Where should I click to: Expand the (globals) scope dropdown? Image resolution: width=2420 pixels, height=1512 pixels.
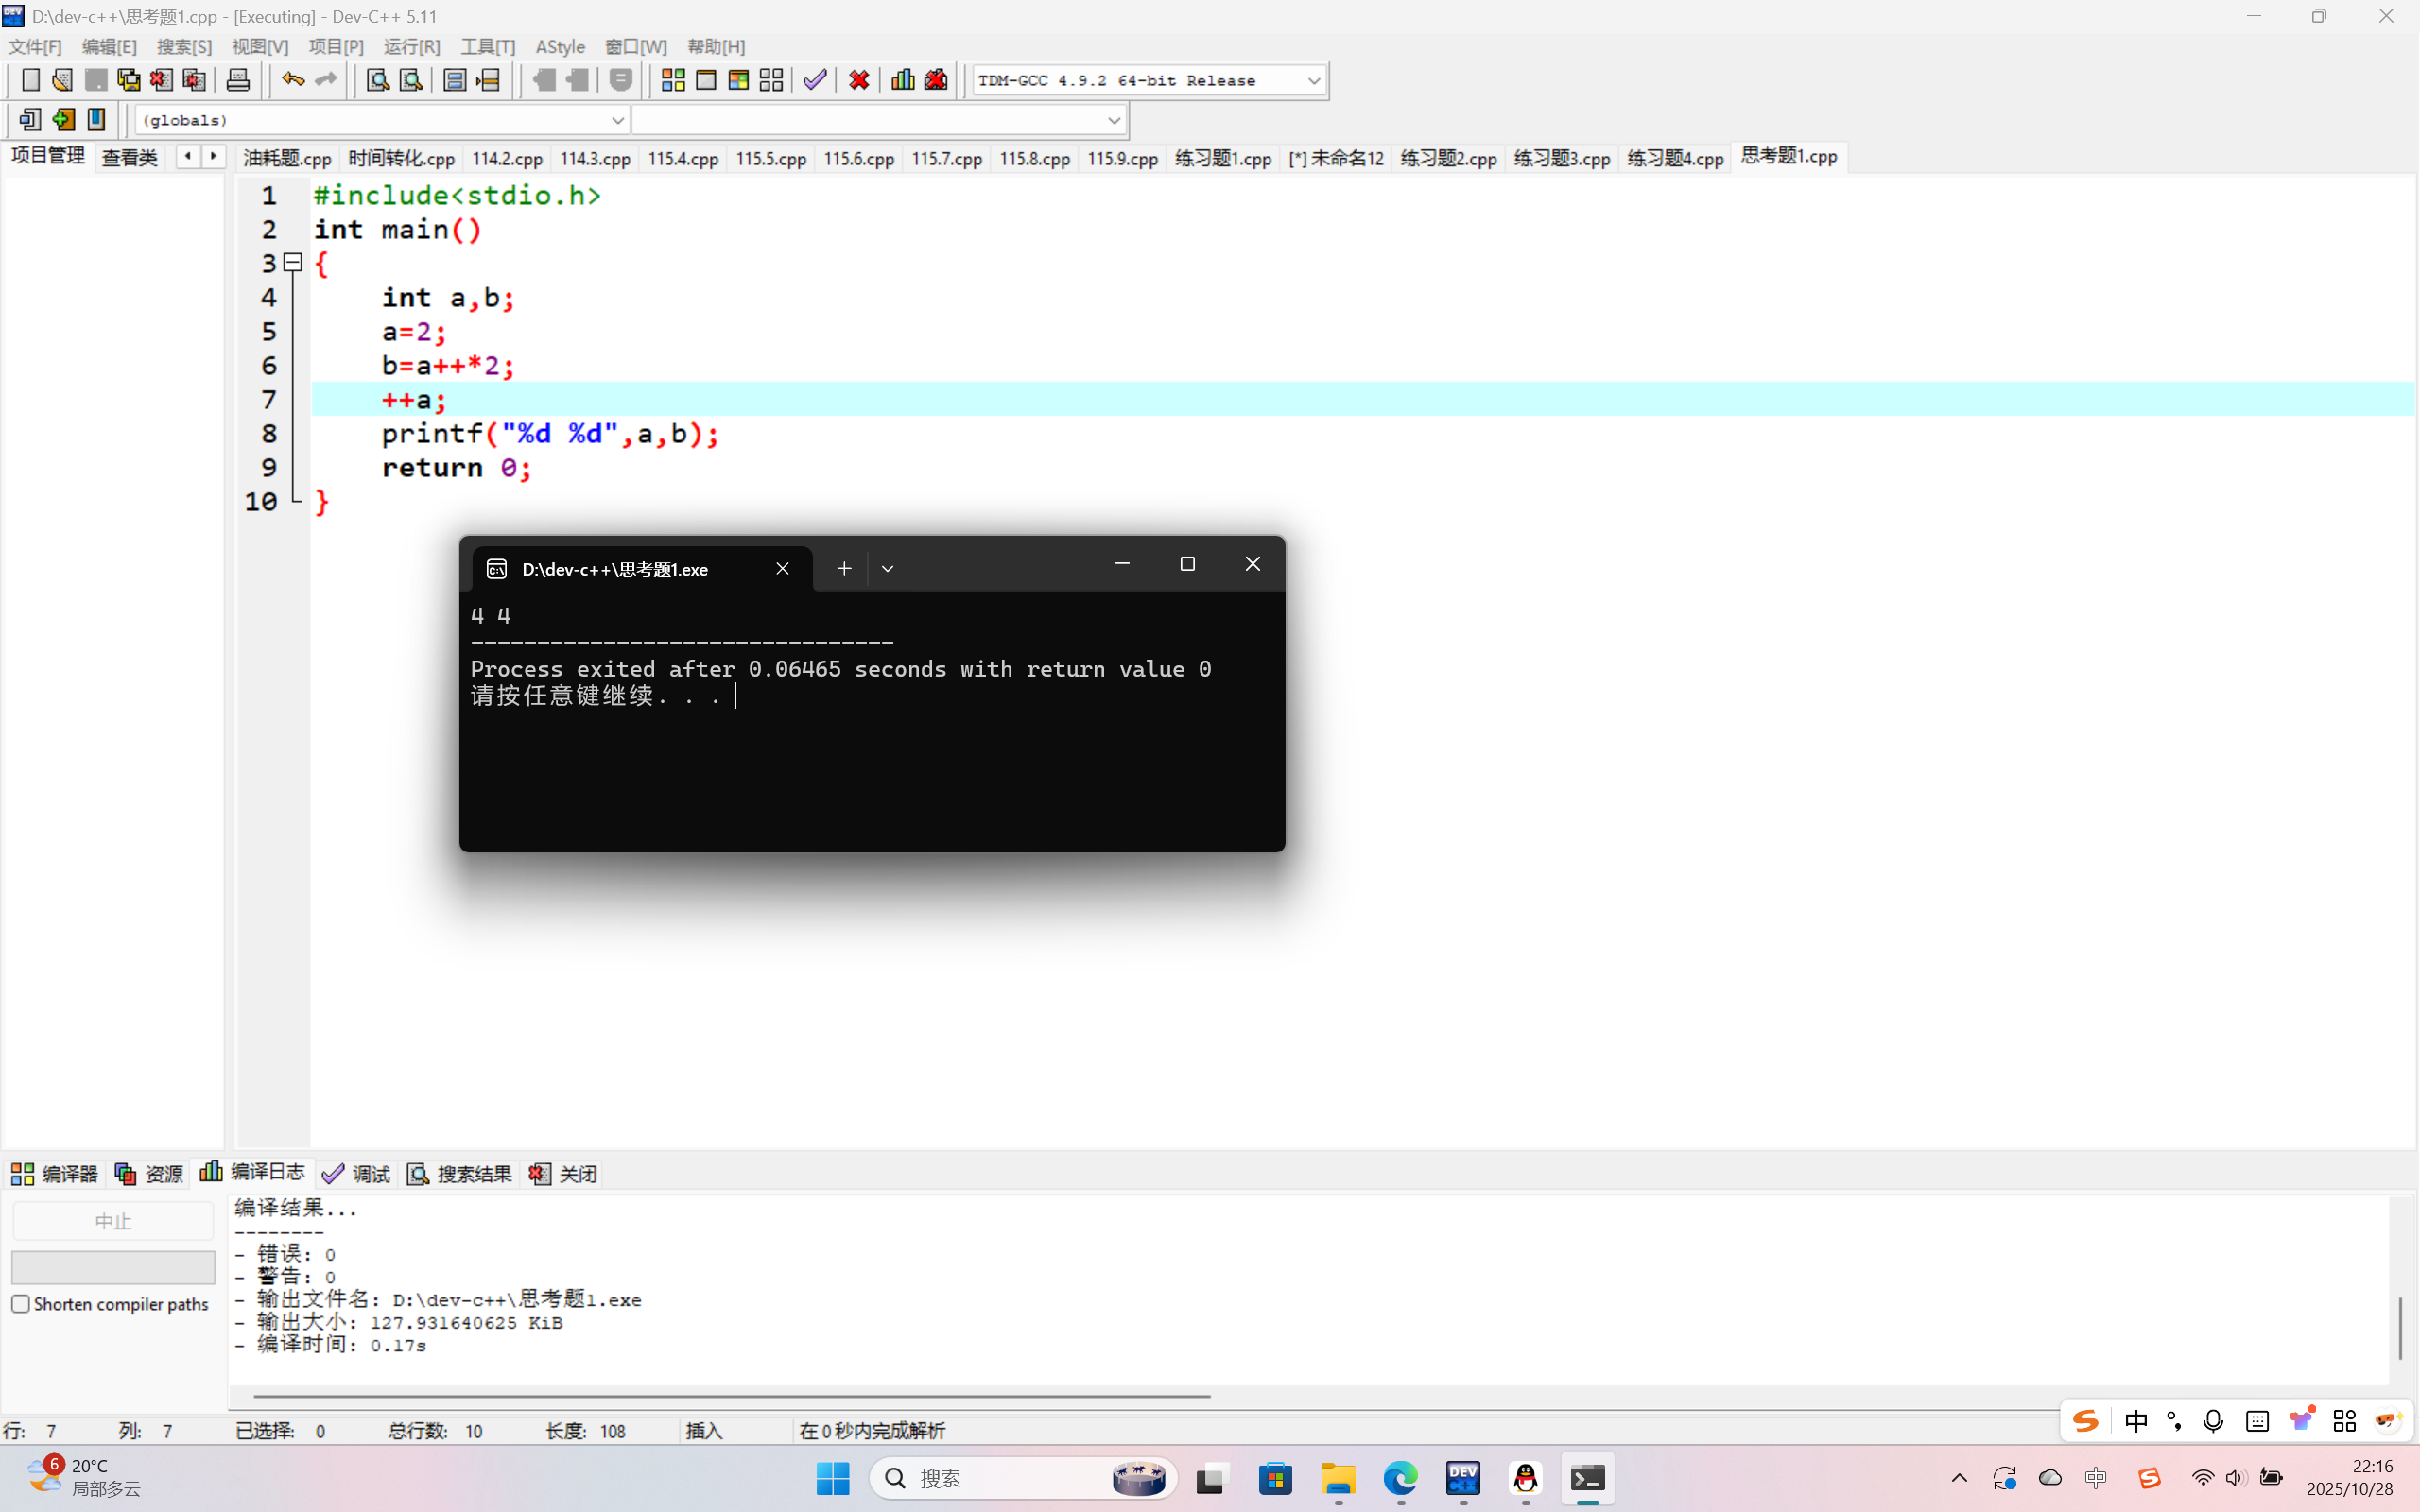tap(617, 120)
